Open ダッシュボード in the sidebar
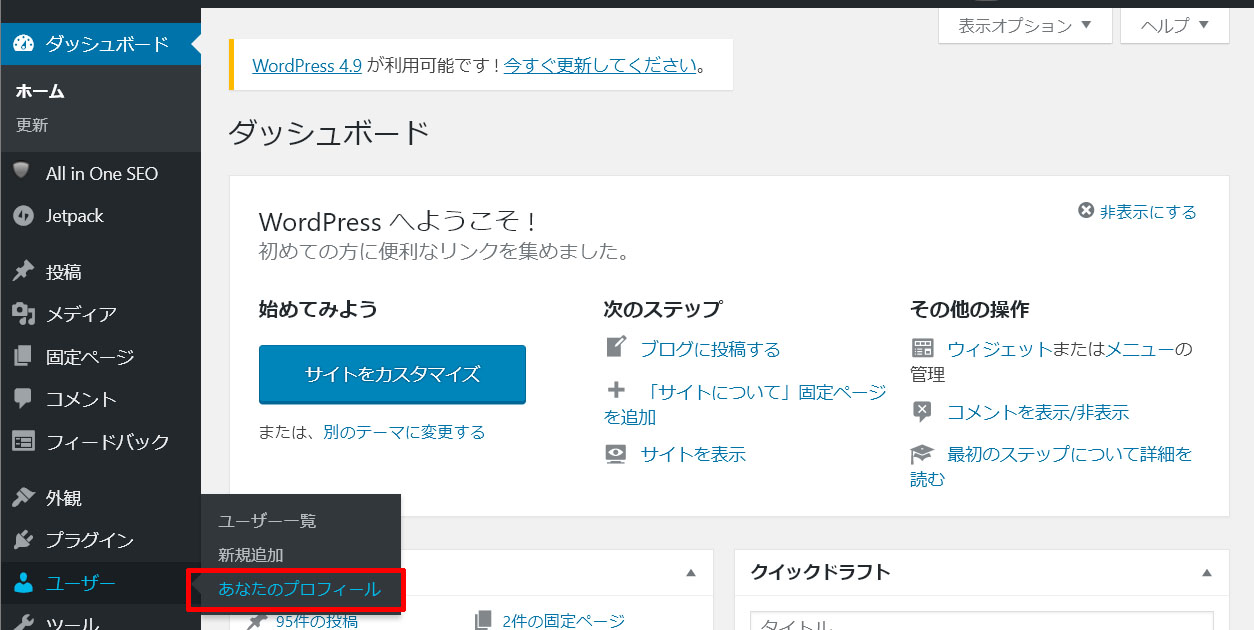Screen dimensions: 1254x630 (100, 44)
